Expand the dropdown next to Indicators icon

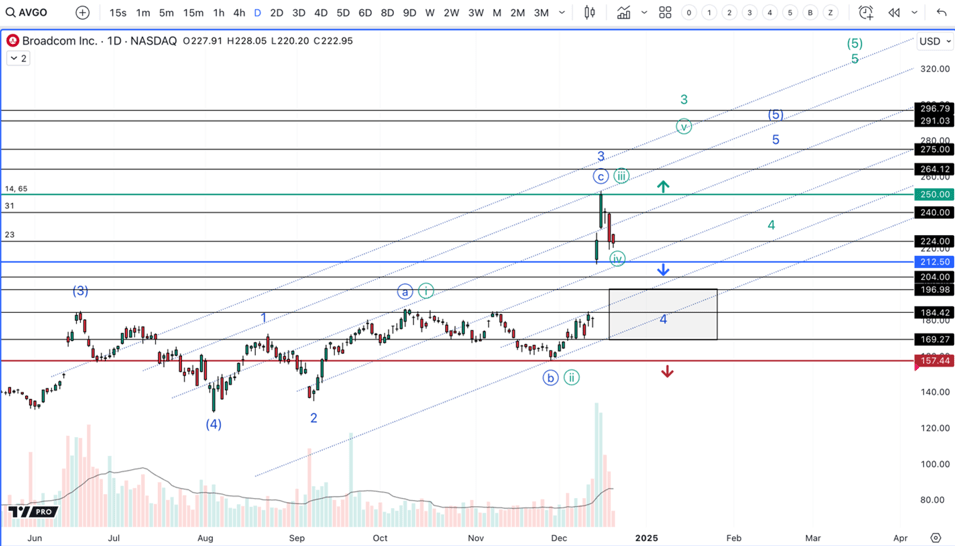(x=643, y=13)
